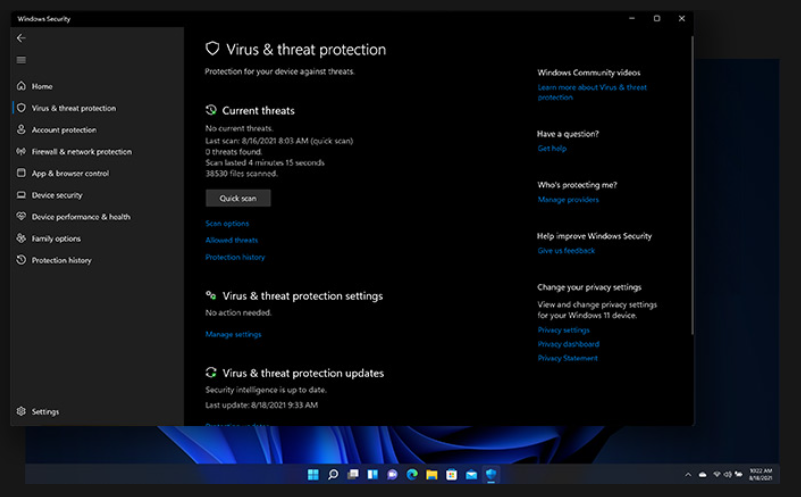Click the Protection history sidebar icon
The image size is (801, 497).
pyautogui.click(x=21, y=260)
